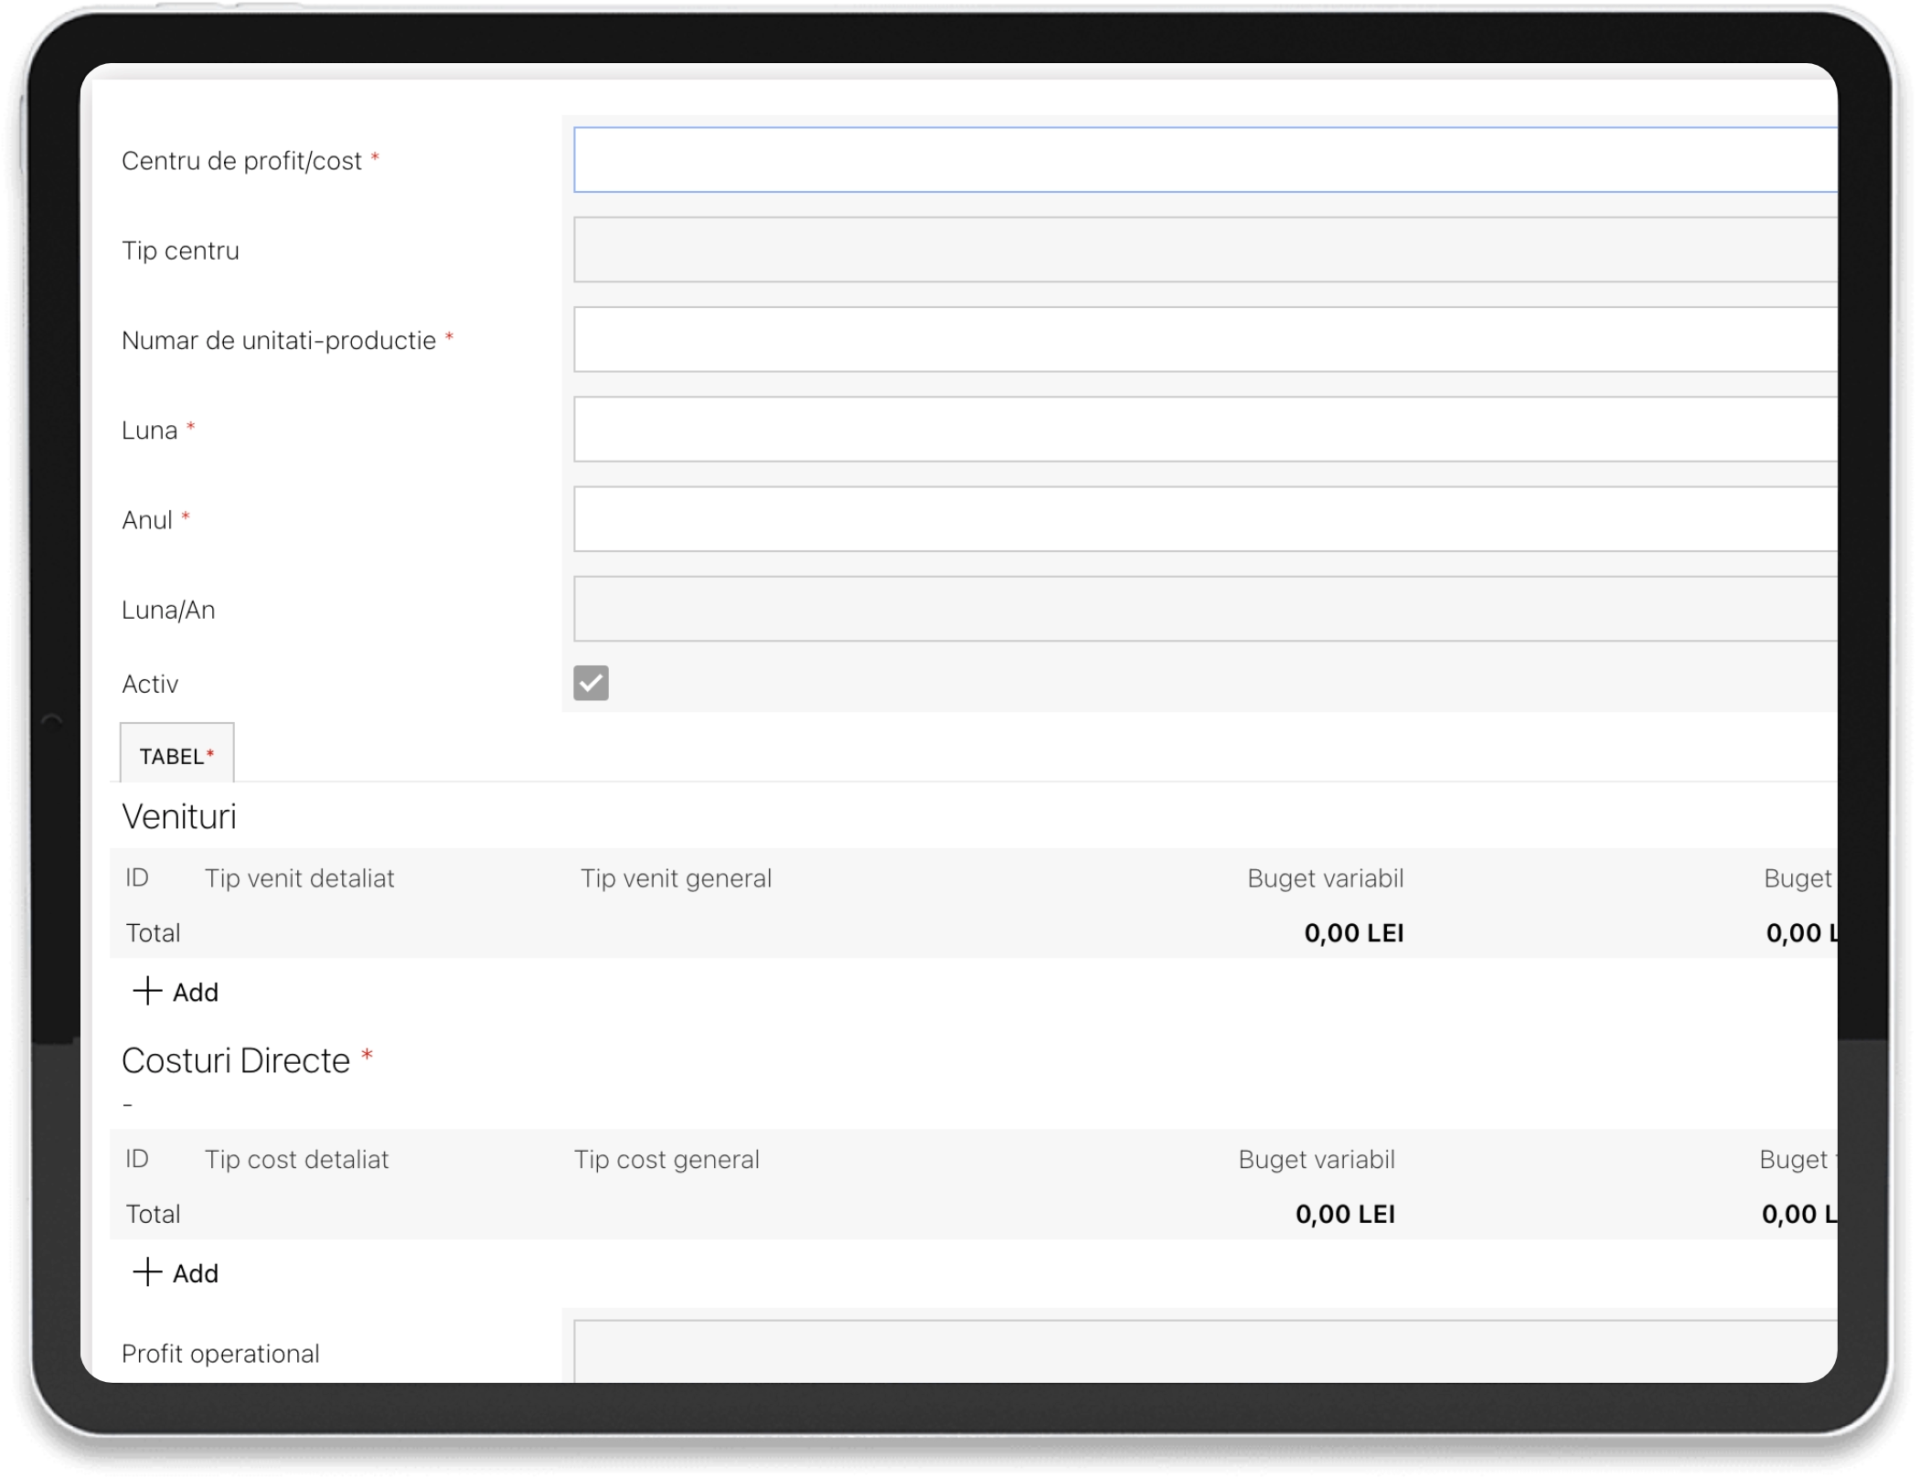Click the ID column header in Venituri table
This screenshot has width=1920, height=1478.
point(137,878)
